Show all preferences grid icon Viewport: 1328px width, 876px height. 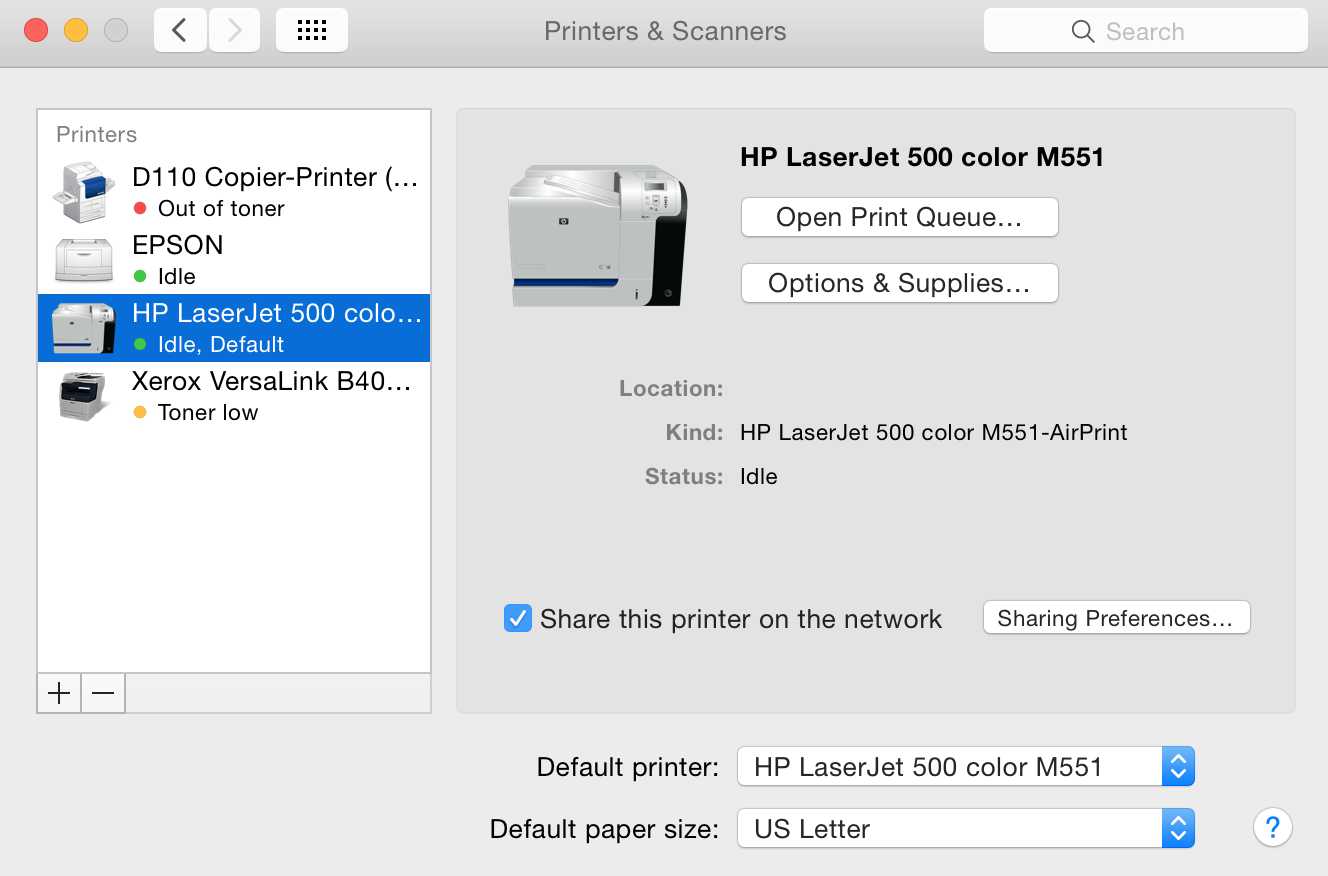point(312,31)
